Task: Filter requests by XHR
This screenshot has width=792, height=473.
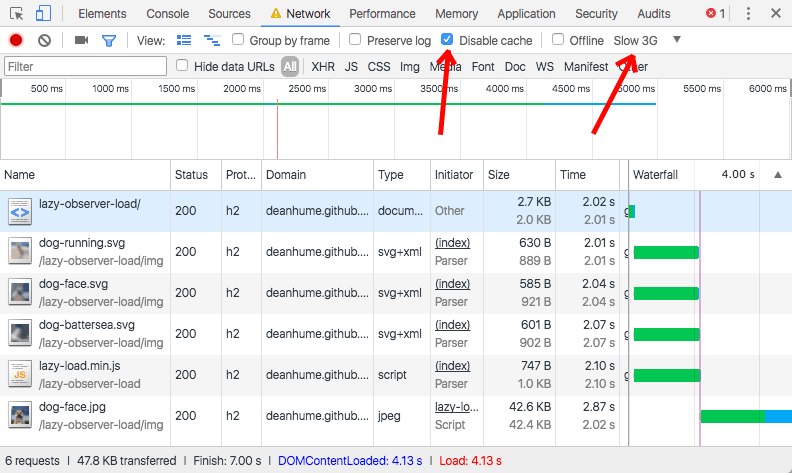Action: point(323,67)
